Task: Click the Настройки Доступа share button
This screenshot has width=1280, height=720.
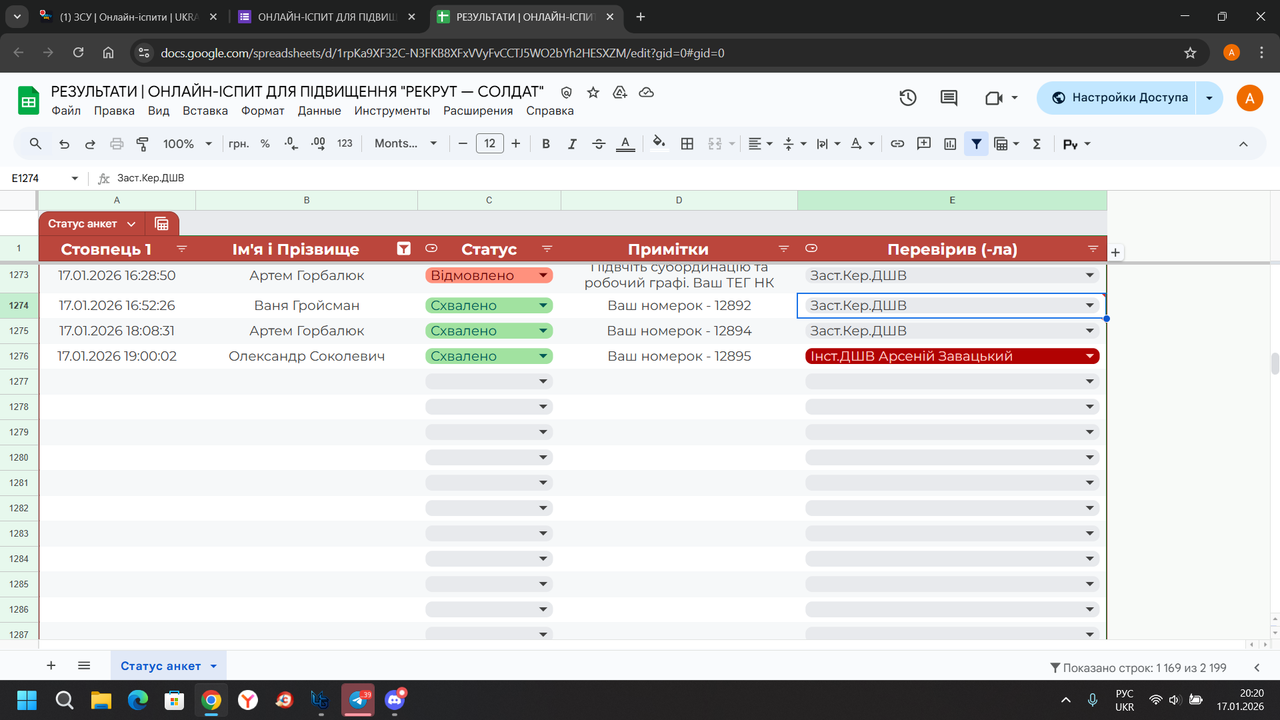Action: pos(1118,98)
